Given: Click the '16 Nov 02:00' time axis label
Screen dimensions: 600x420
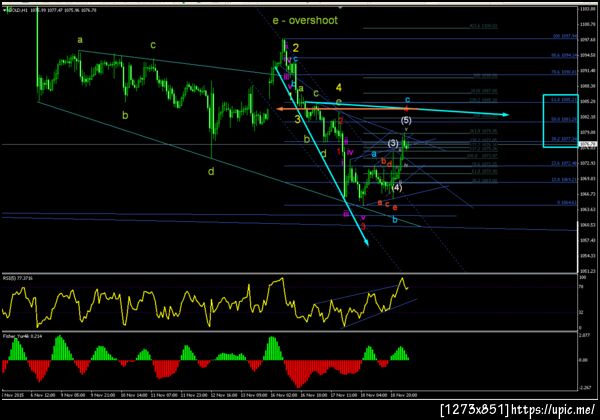Looking at the screenshot, I should tap(284, 395).
